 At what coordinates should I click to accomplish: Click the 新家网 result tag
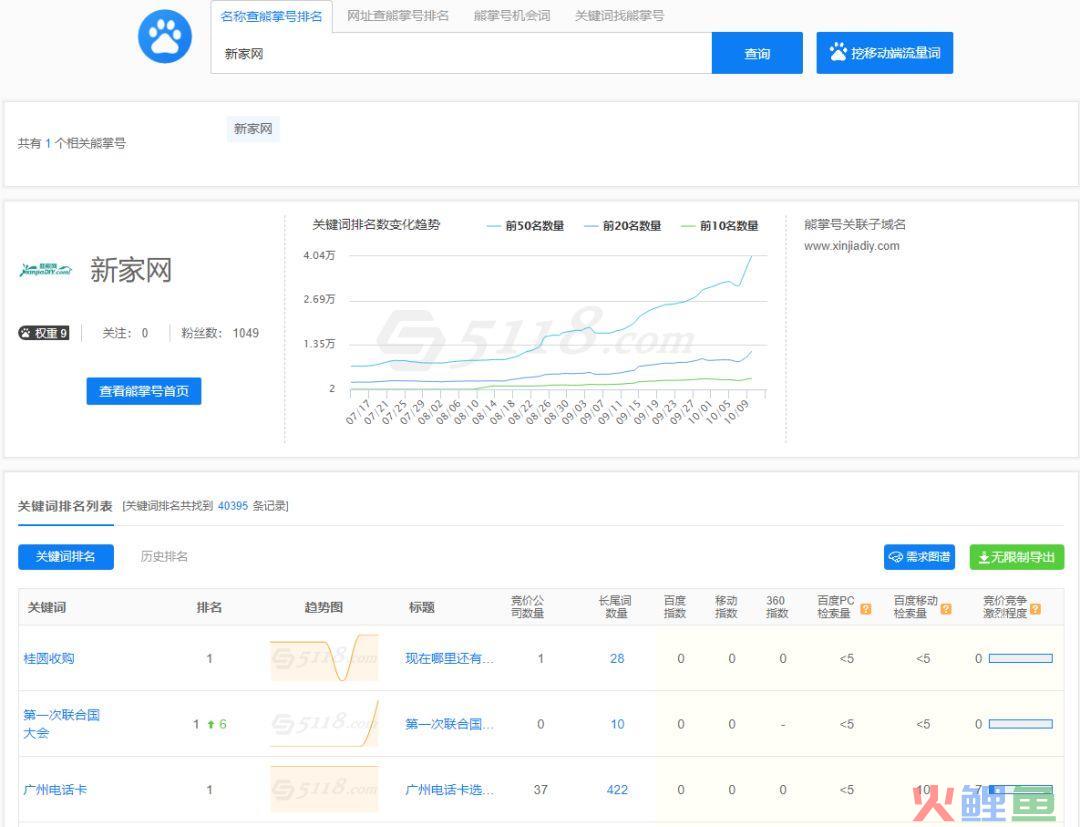click(253, 129)
